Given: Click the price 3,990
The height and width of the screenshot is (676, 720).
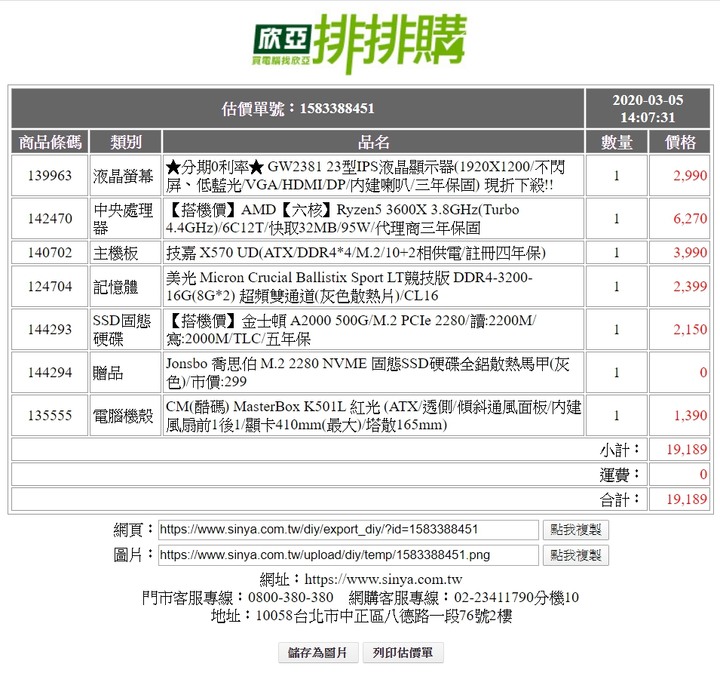Looking at the screenshot, I should pyautogui.click(x=690, y=253).
